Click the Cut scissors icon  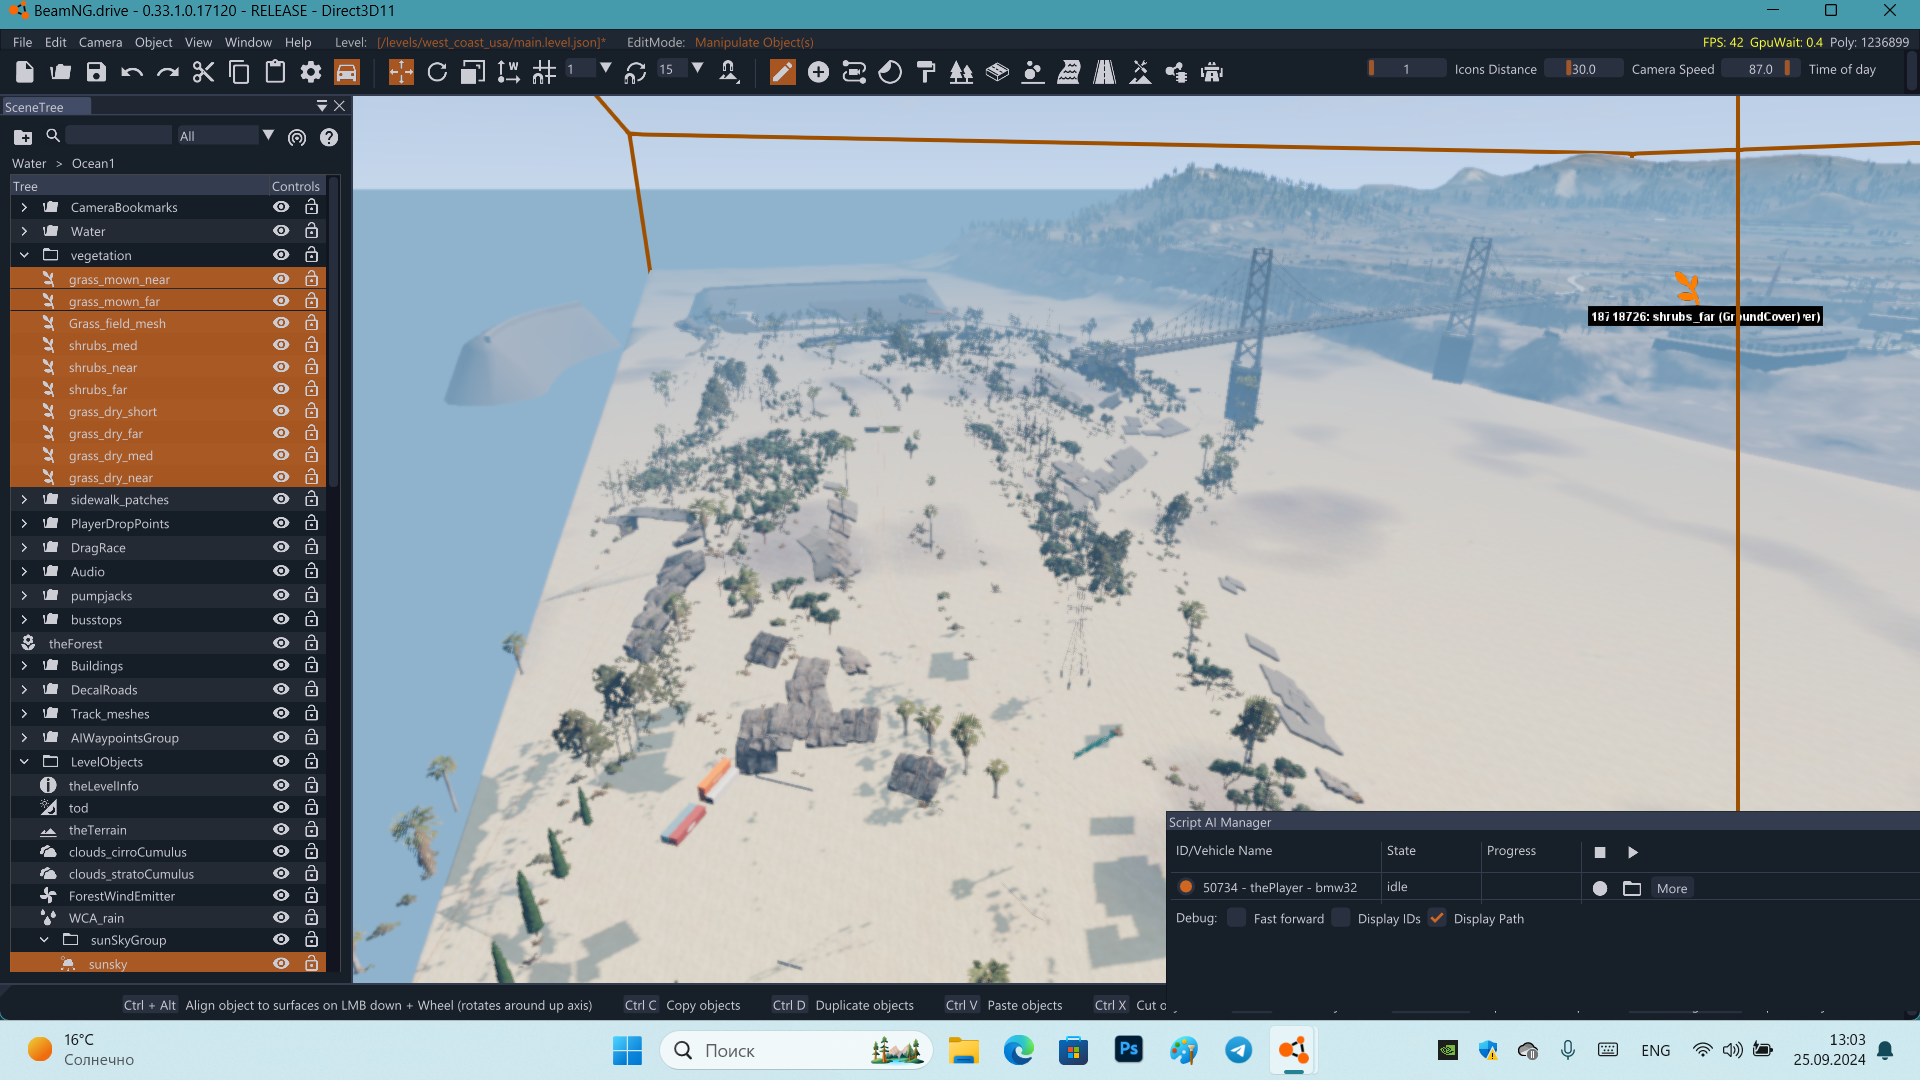pos(203,72)
